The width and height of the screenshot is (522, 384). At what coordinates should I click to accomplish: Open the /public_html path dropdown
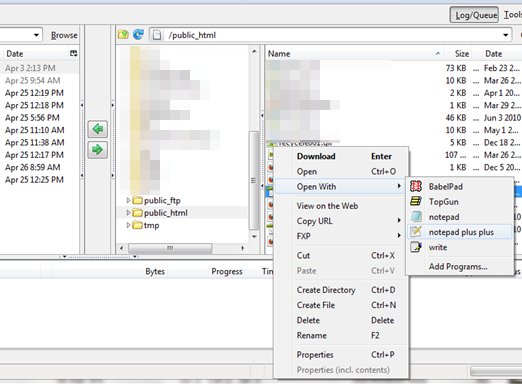[506, 35]
